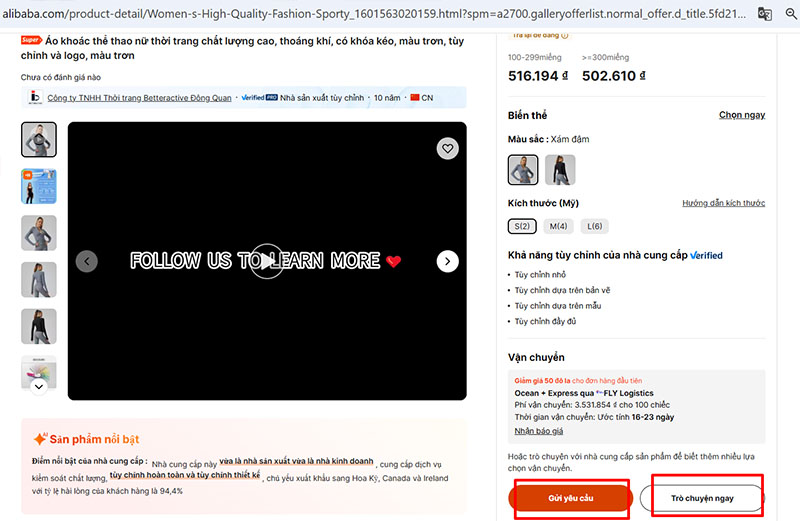Click the 'Nhận báo giá' link
This screenshot has width=800, height=521.
pyautogui.click(x=538, y=431)
